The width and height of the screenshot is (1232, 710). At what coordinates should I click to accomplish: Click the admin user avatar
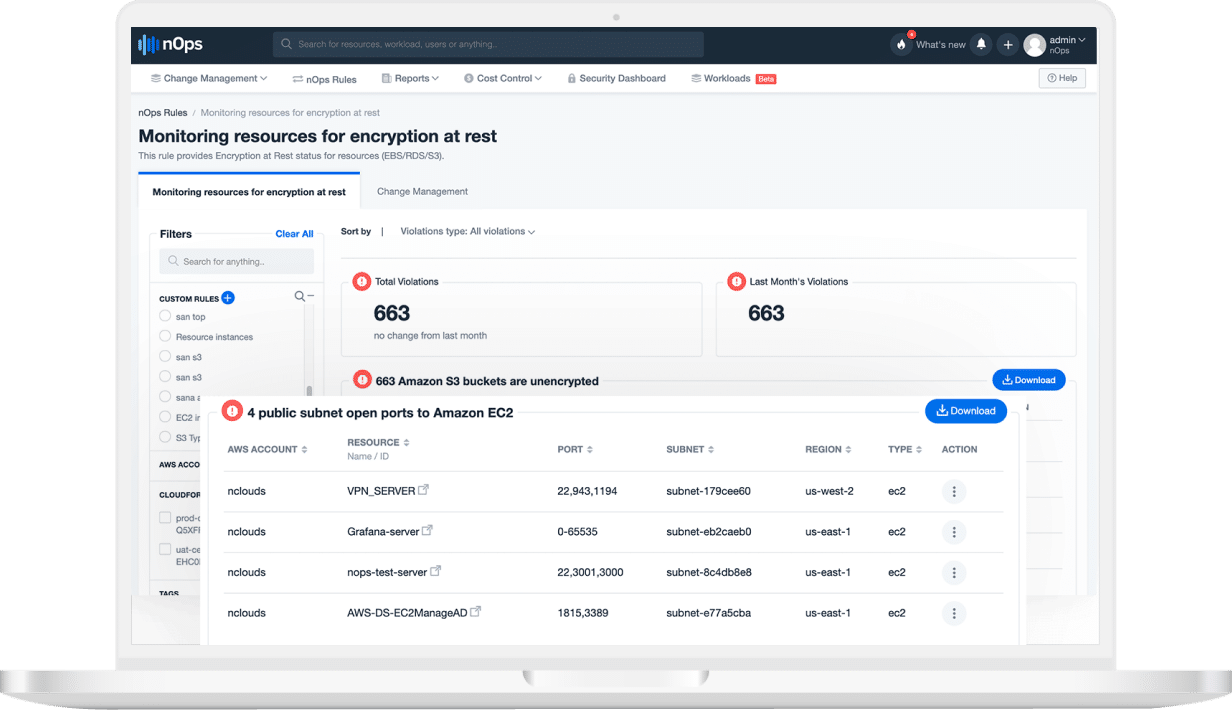click(x=1035, y=45)
